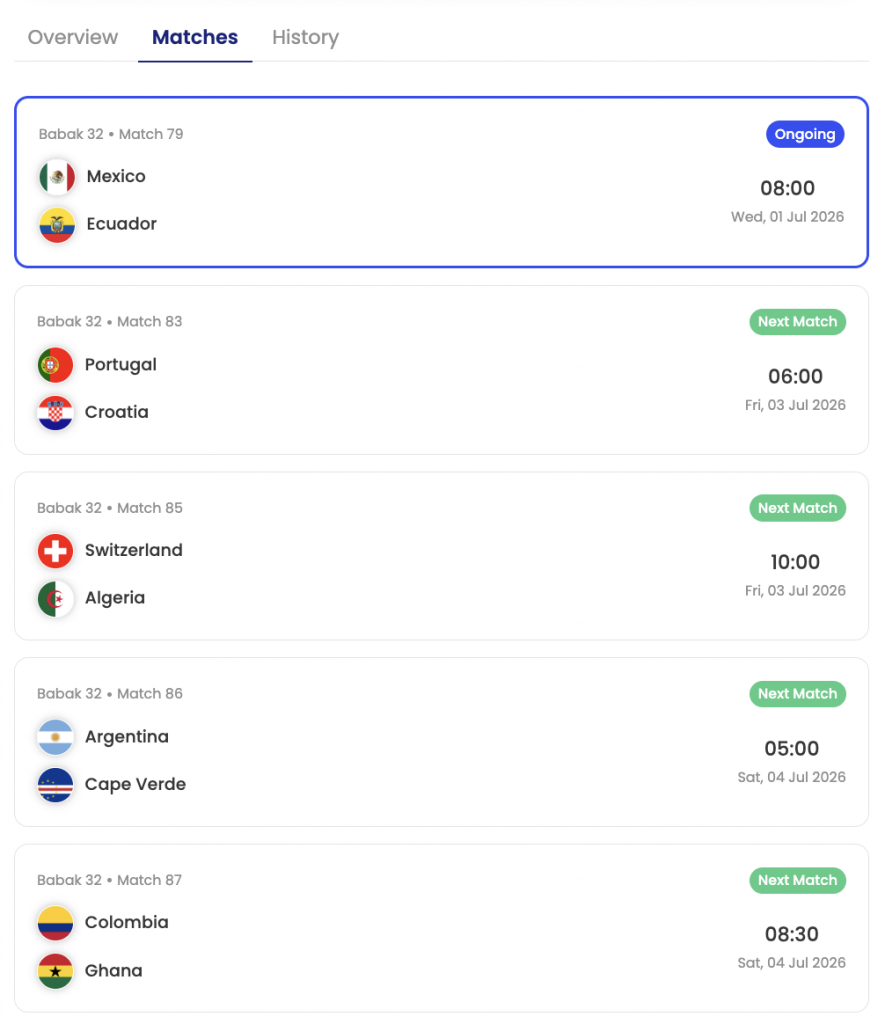Click the Croatia flag icon
Screen dimensions: 885x1024
56,413
